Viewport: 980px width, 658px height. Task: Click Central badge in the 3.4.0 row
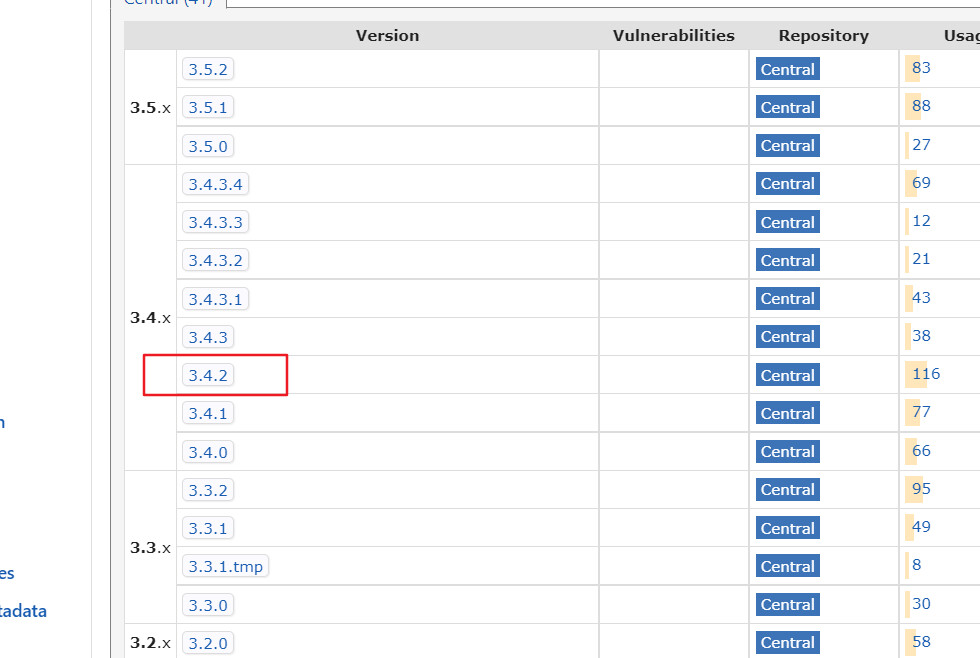pos(788,452)
